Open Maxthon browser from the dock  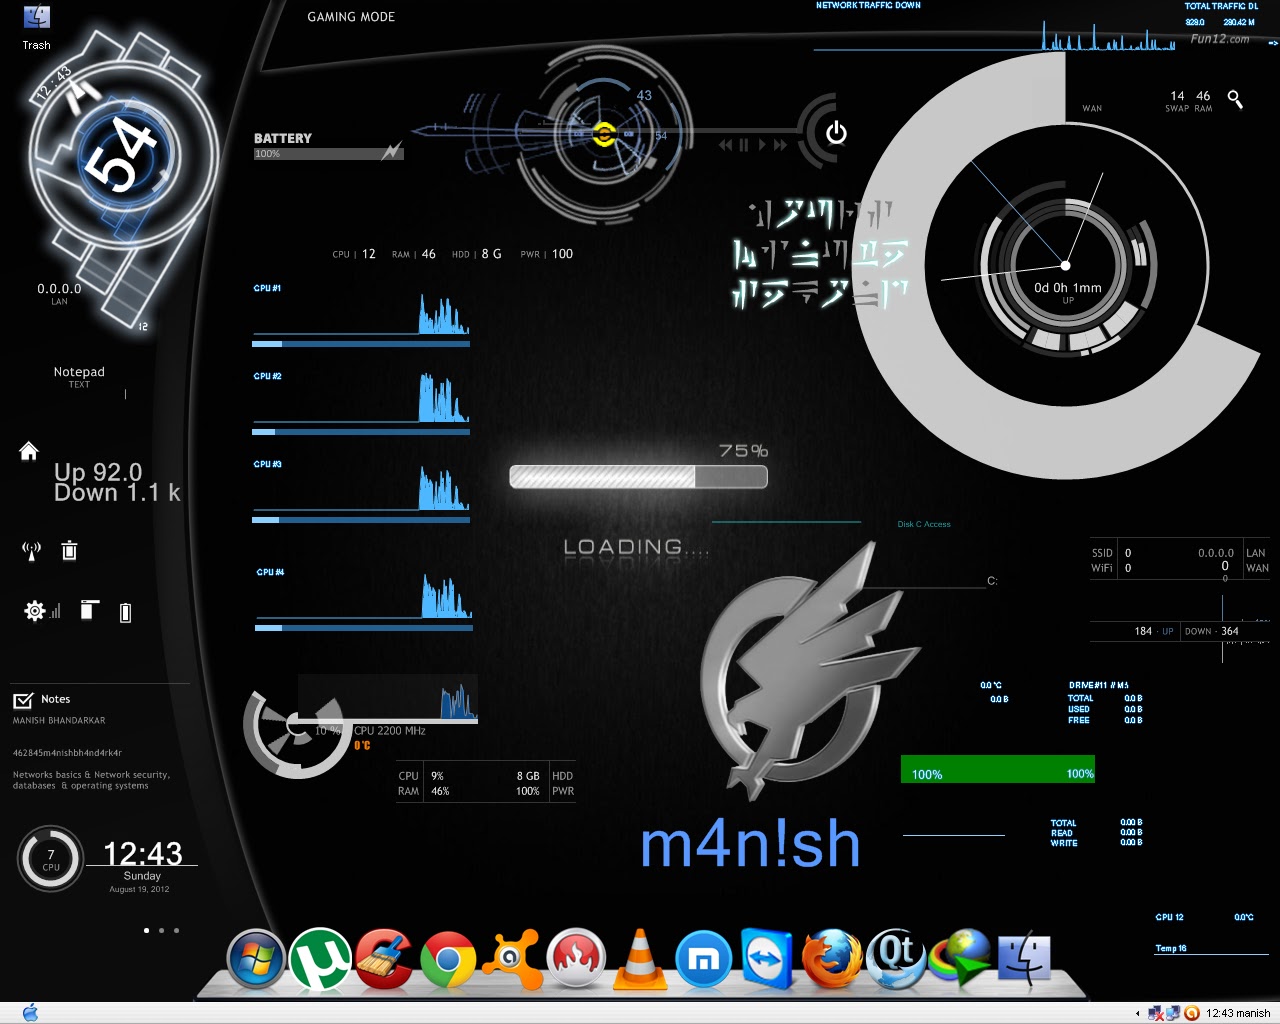(x=703, y=960)
